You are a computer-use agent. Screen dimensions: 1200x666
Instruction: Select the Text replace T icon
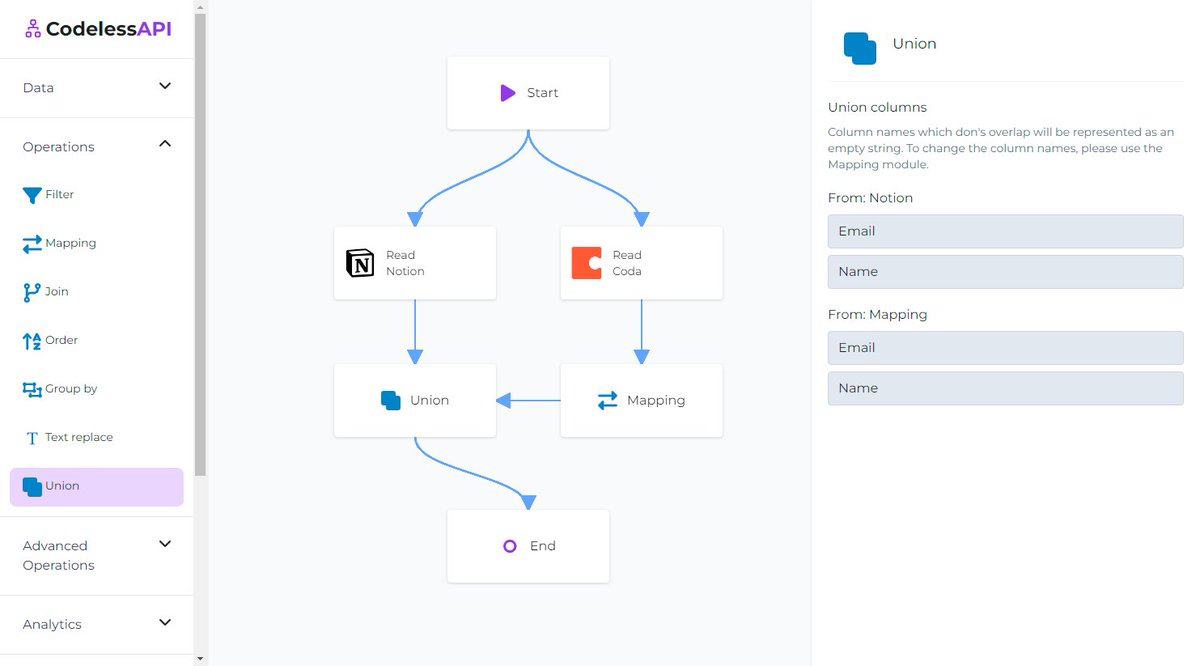(32, 438)
